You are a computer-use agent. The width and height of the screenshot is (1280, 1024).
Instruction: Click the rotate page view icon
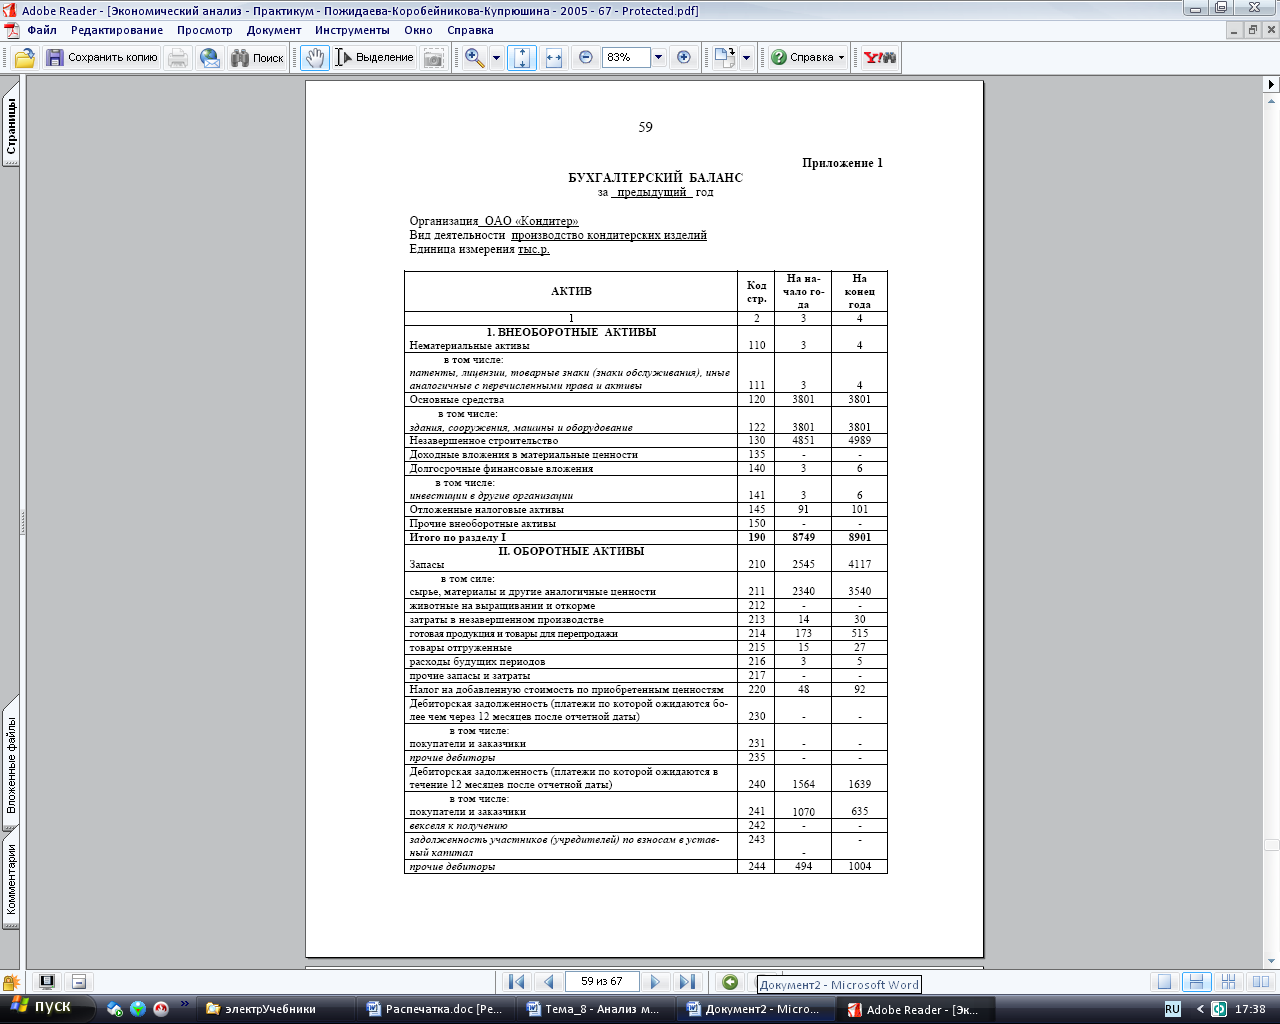pyautogui.click(x=724, y=58)
